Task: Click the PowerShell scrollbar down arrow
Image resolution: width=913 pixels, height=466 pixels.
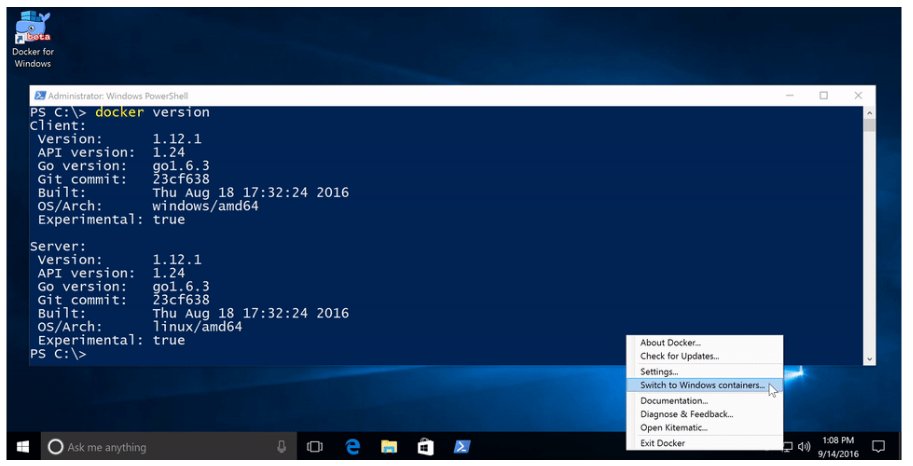Action: [x=869, y=359]
